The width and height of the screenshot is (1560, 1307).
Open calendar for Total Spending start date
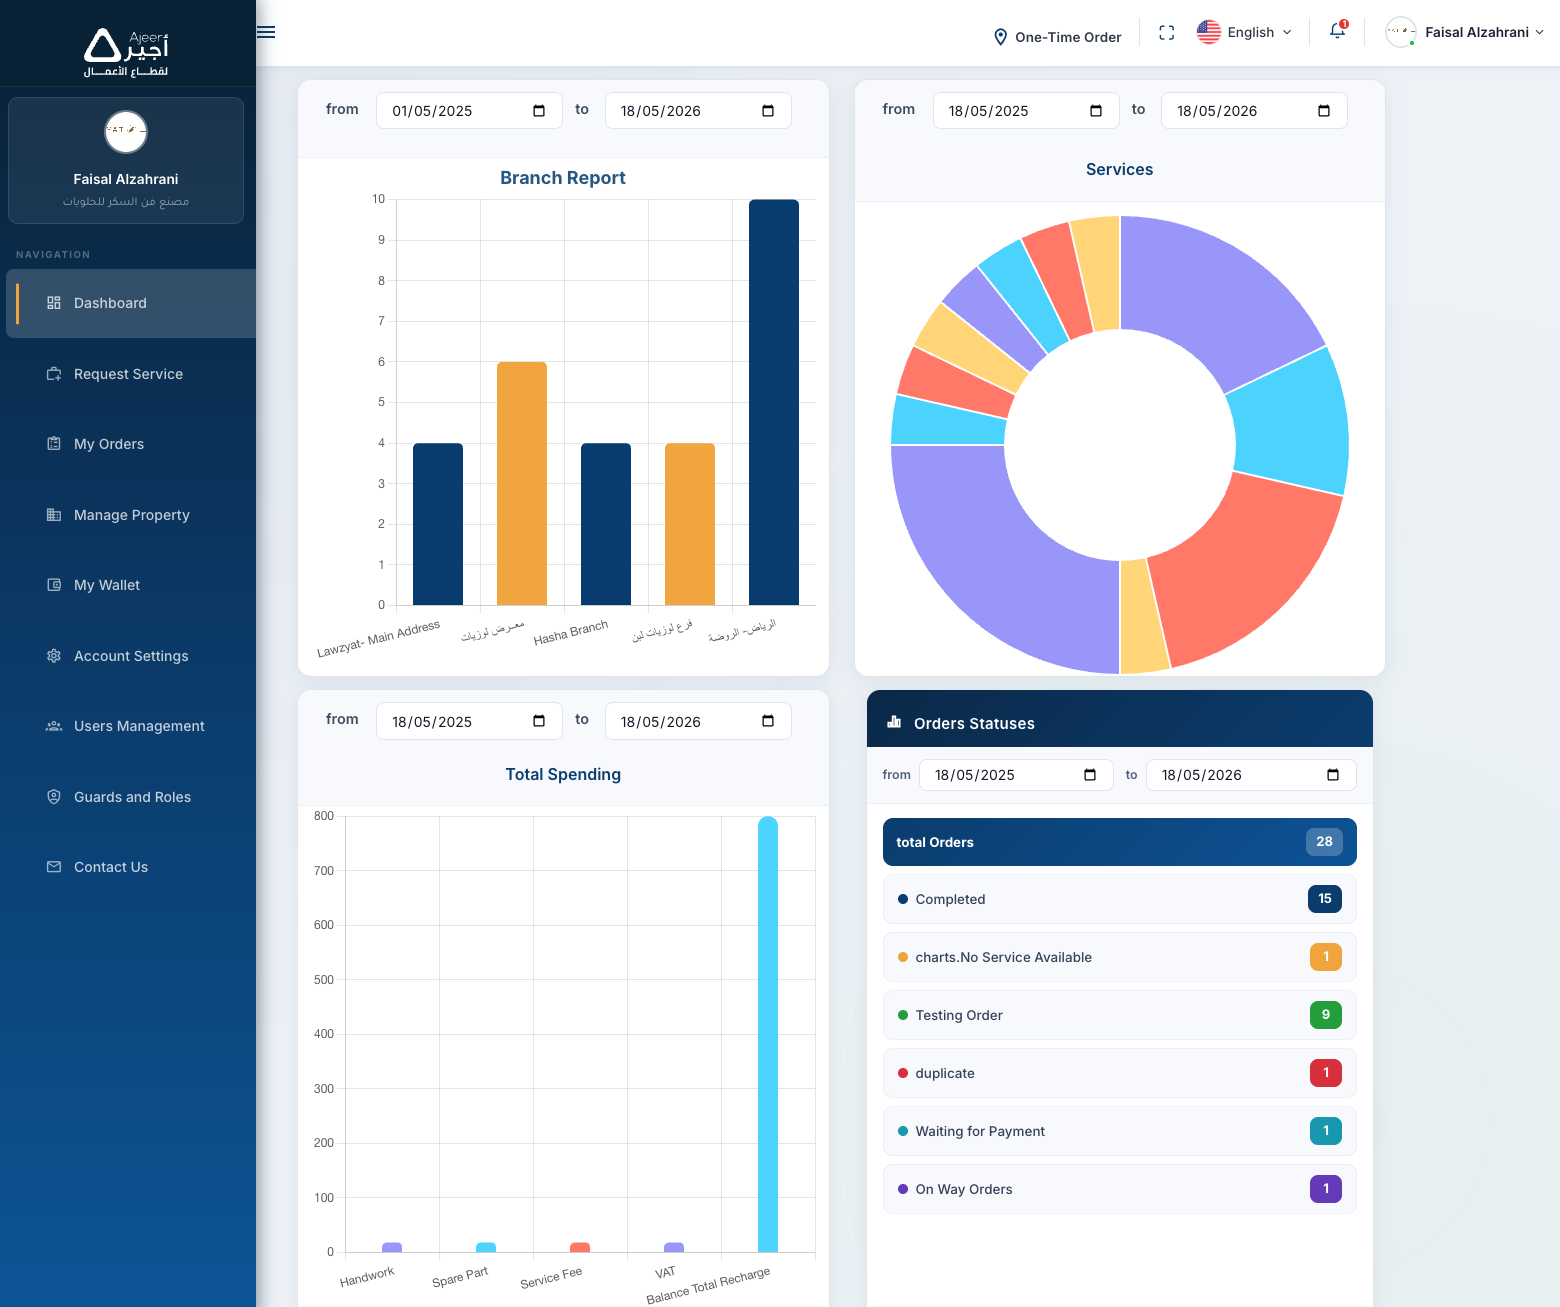[539, 721]
